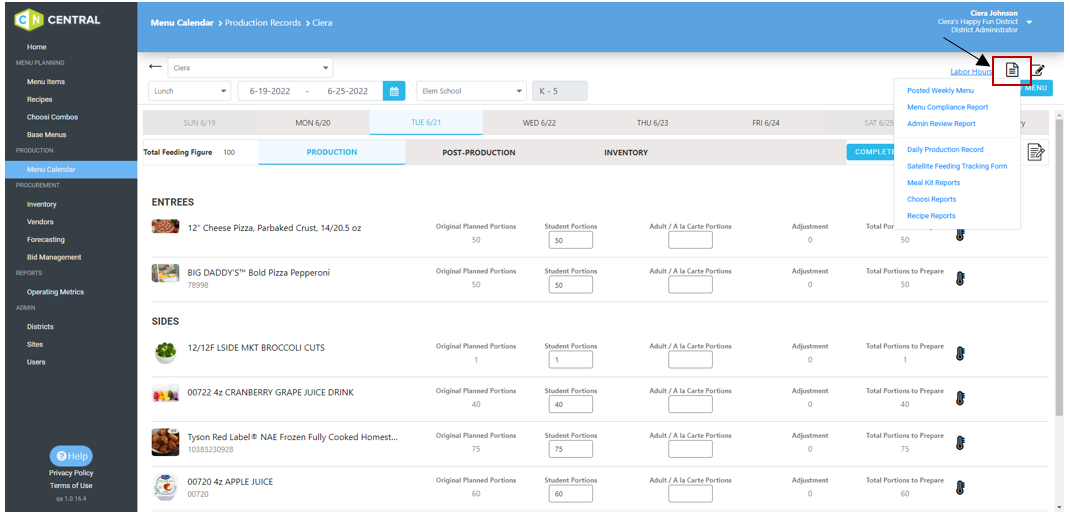
Task: Click the edit pencil icon near Labor Hours
Action: pyautogui.click(x=1039, y=70)
